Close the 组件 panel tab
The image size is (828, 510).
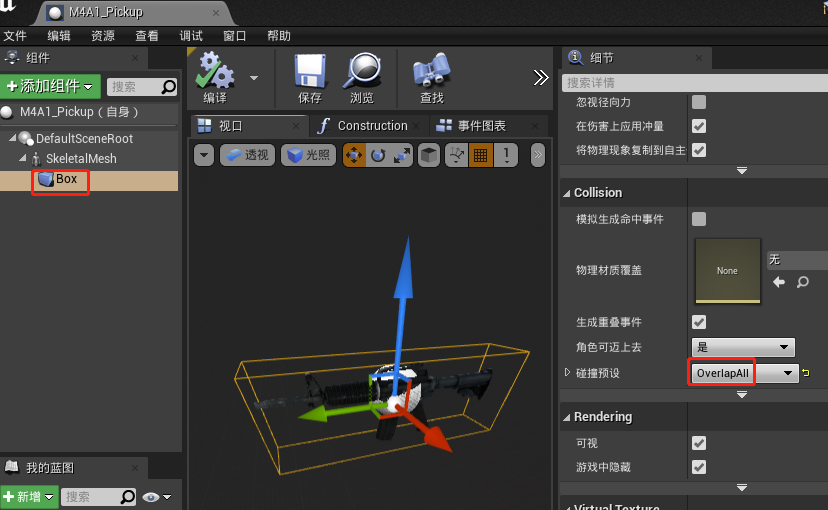(x=135, y=58)
